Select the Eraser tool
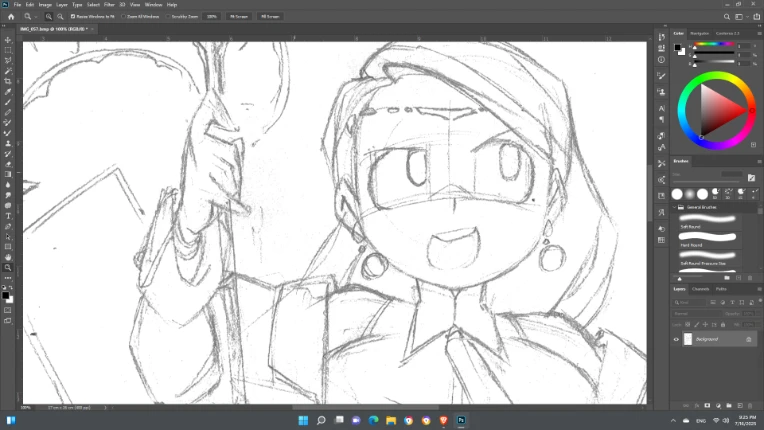 point(8,164)
